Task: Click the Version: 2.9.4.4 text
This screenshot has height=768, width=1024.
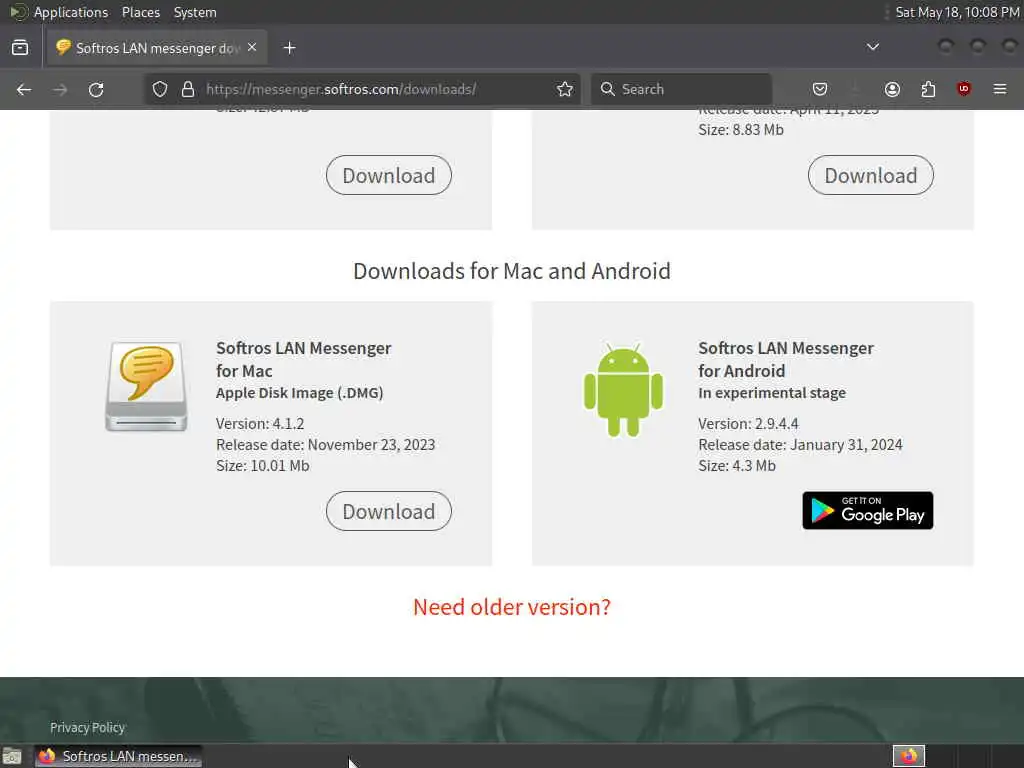Action: tap(748, 424)
